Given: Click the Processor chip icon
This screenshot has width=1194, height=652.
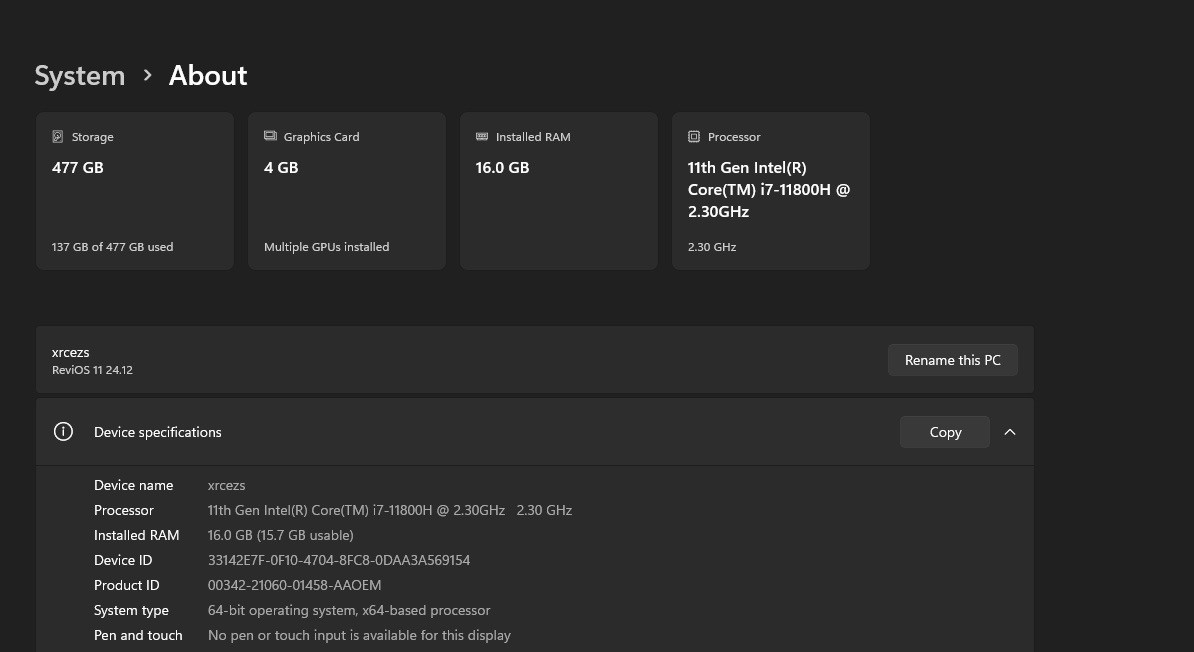Looking at the screenshot, I should click(694, 136).
